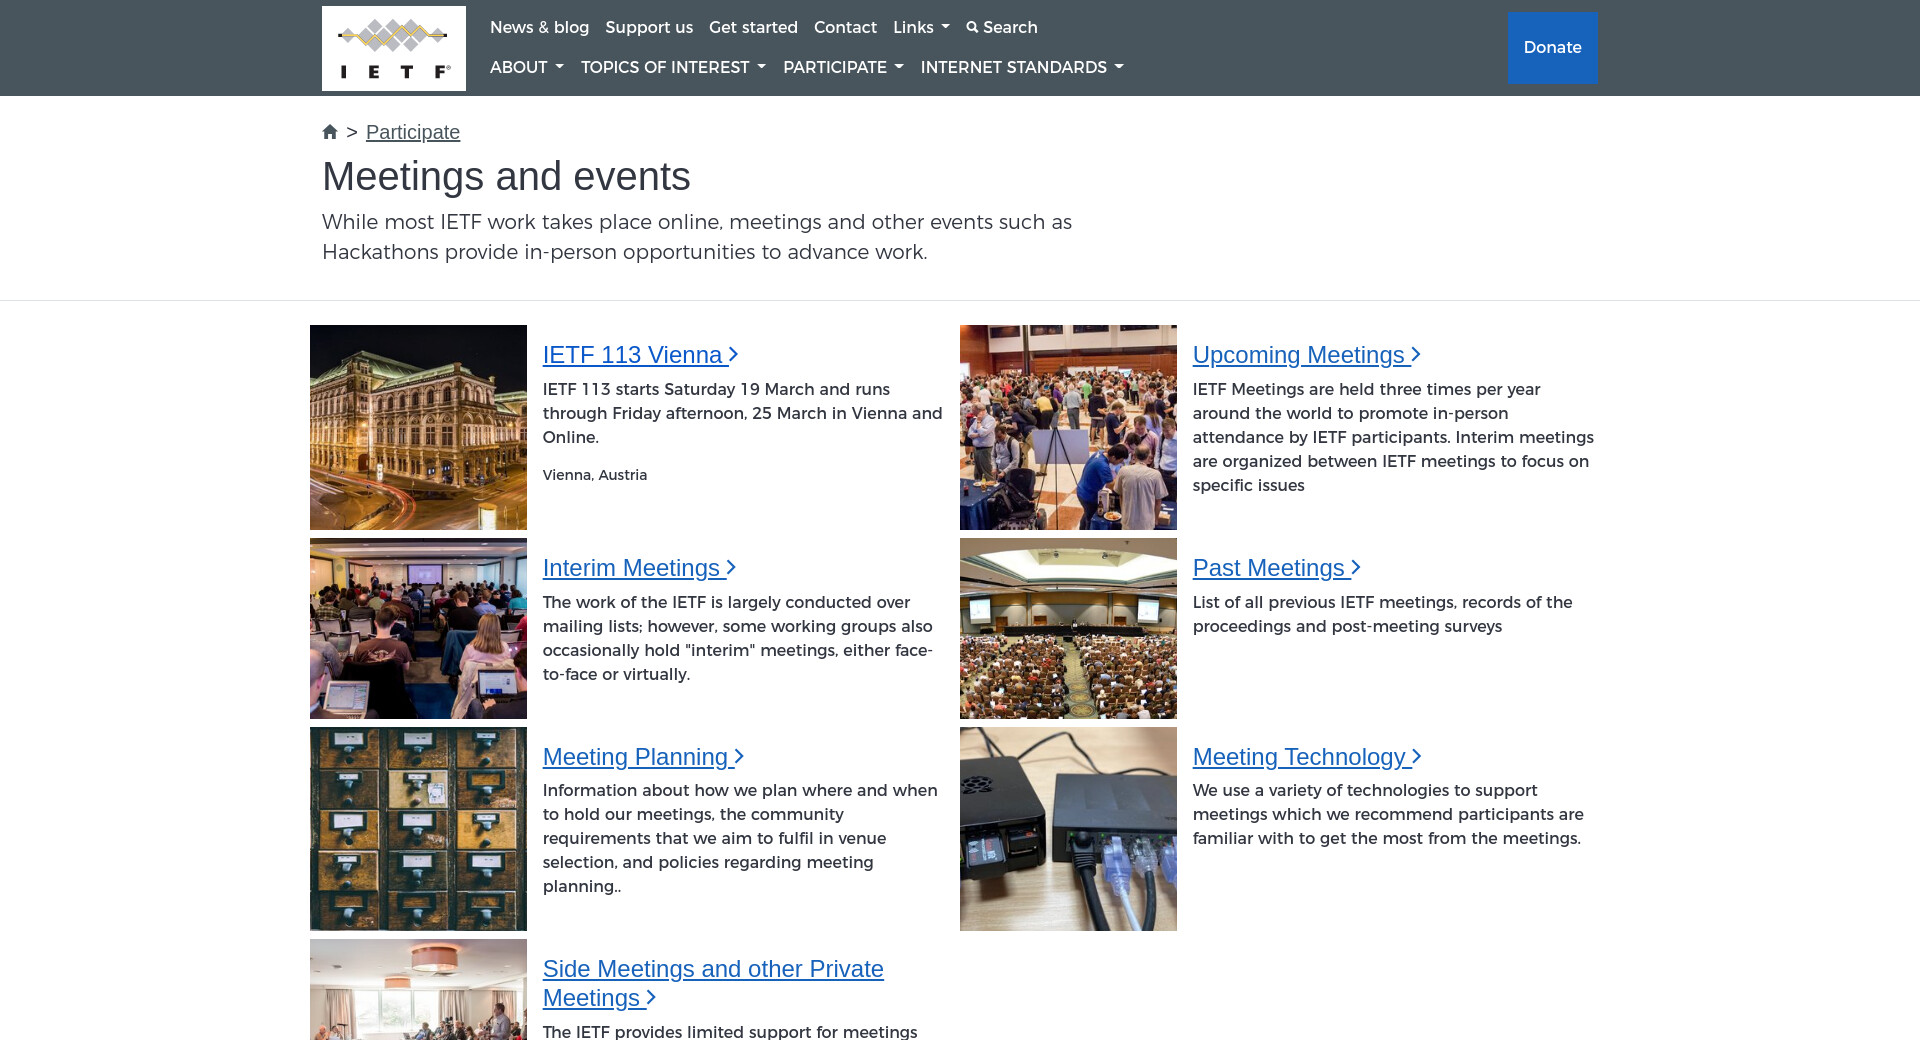Open News & blog page
The width and height of the screenshot is (1920, 1040).
point(539,27)
